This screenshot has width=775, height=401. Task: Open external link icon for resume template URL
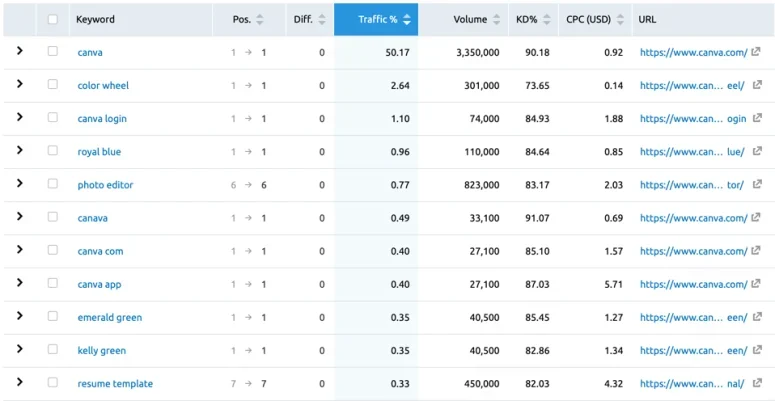click(x=757, y=383)
